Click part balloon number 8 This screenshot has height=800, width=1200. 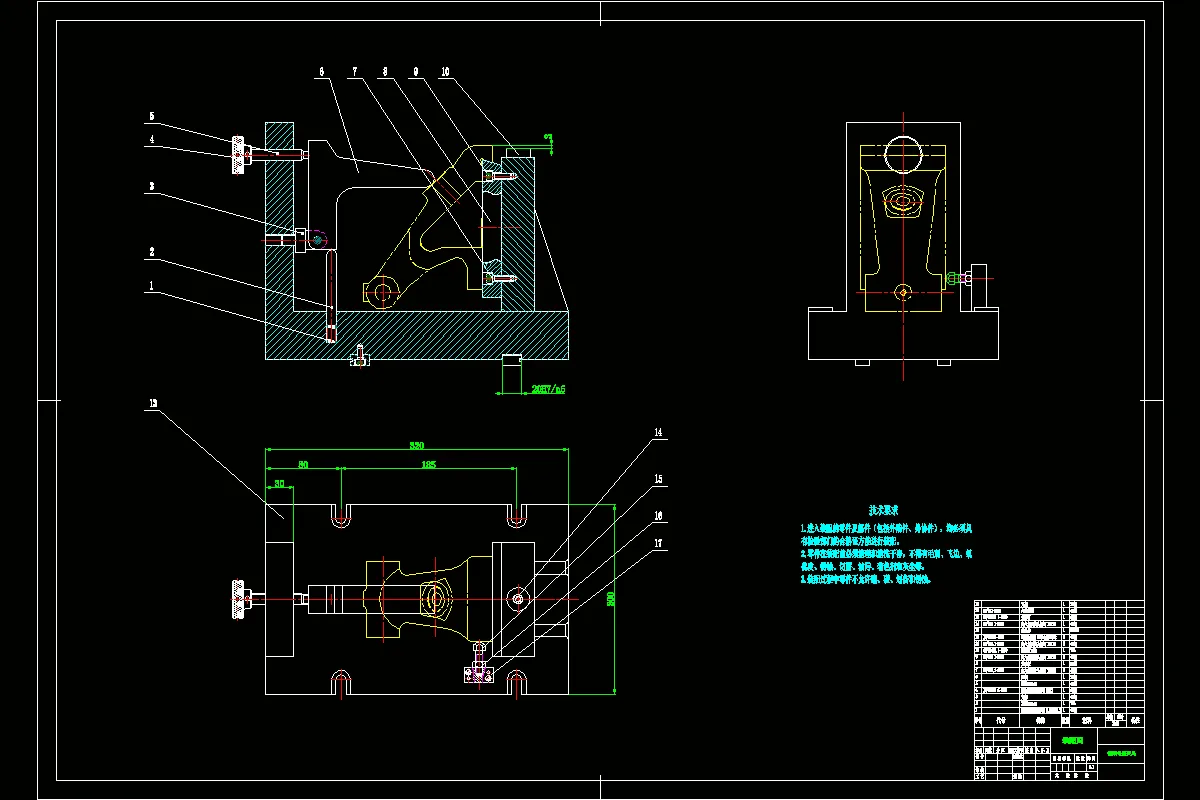(x=384, y=72)
